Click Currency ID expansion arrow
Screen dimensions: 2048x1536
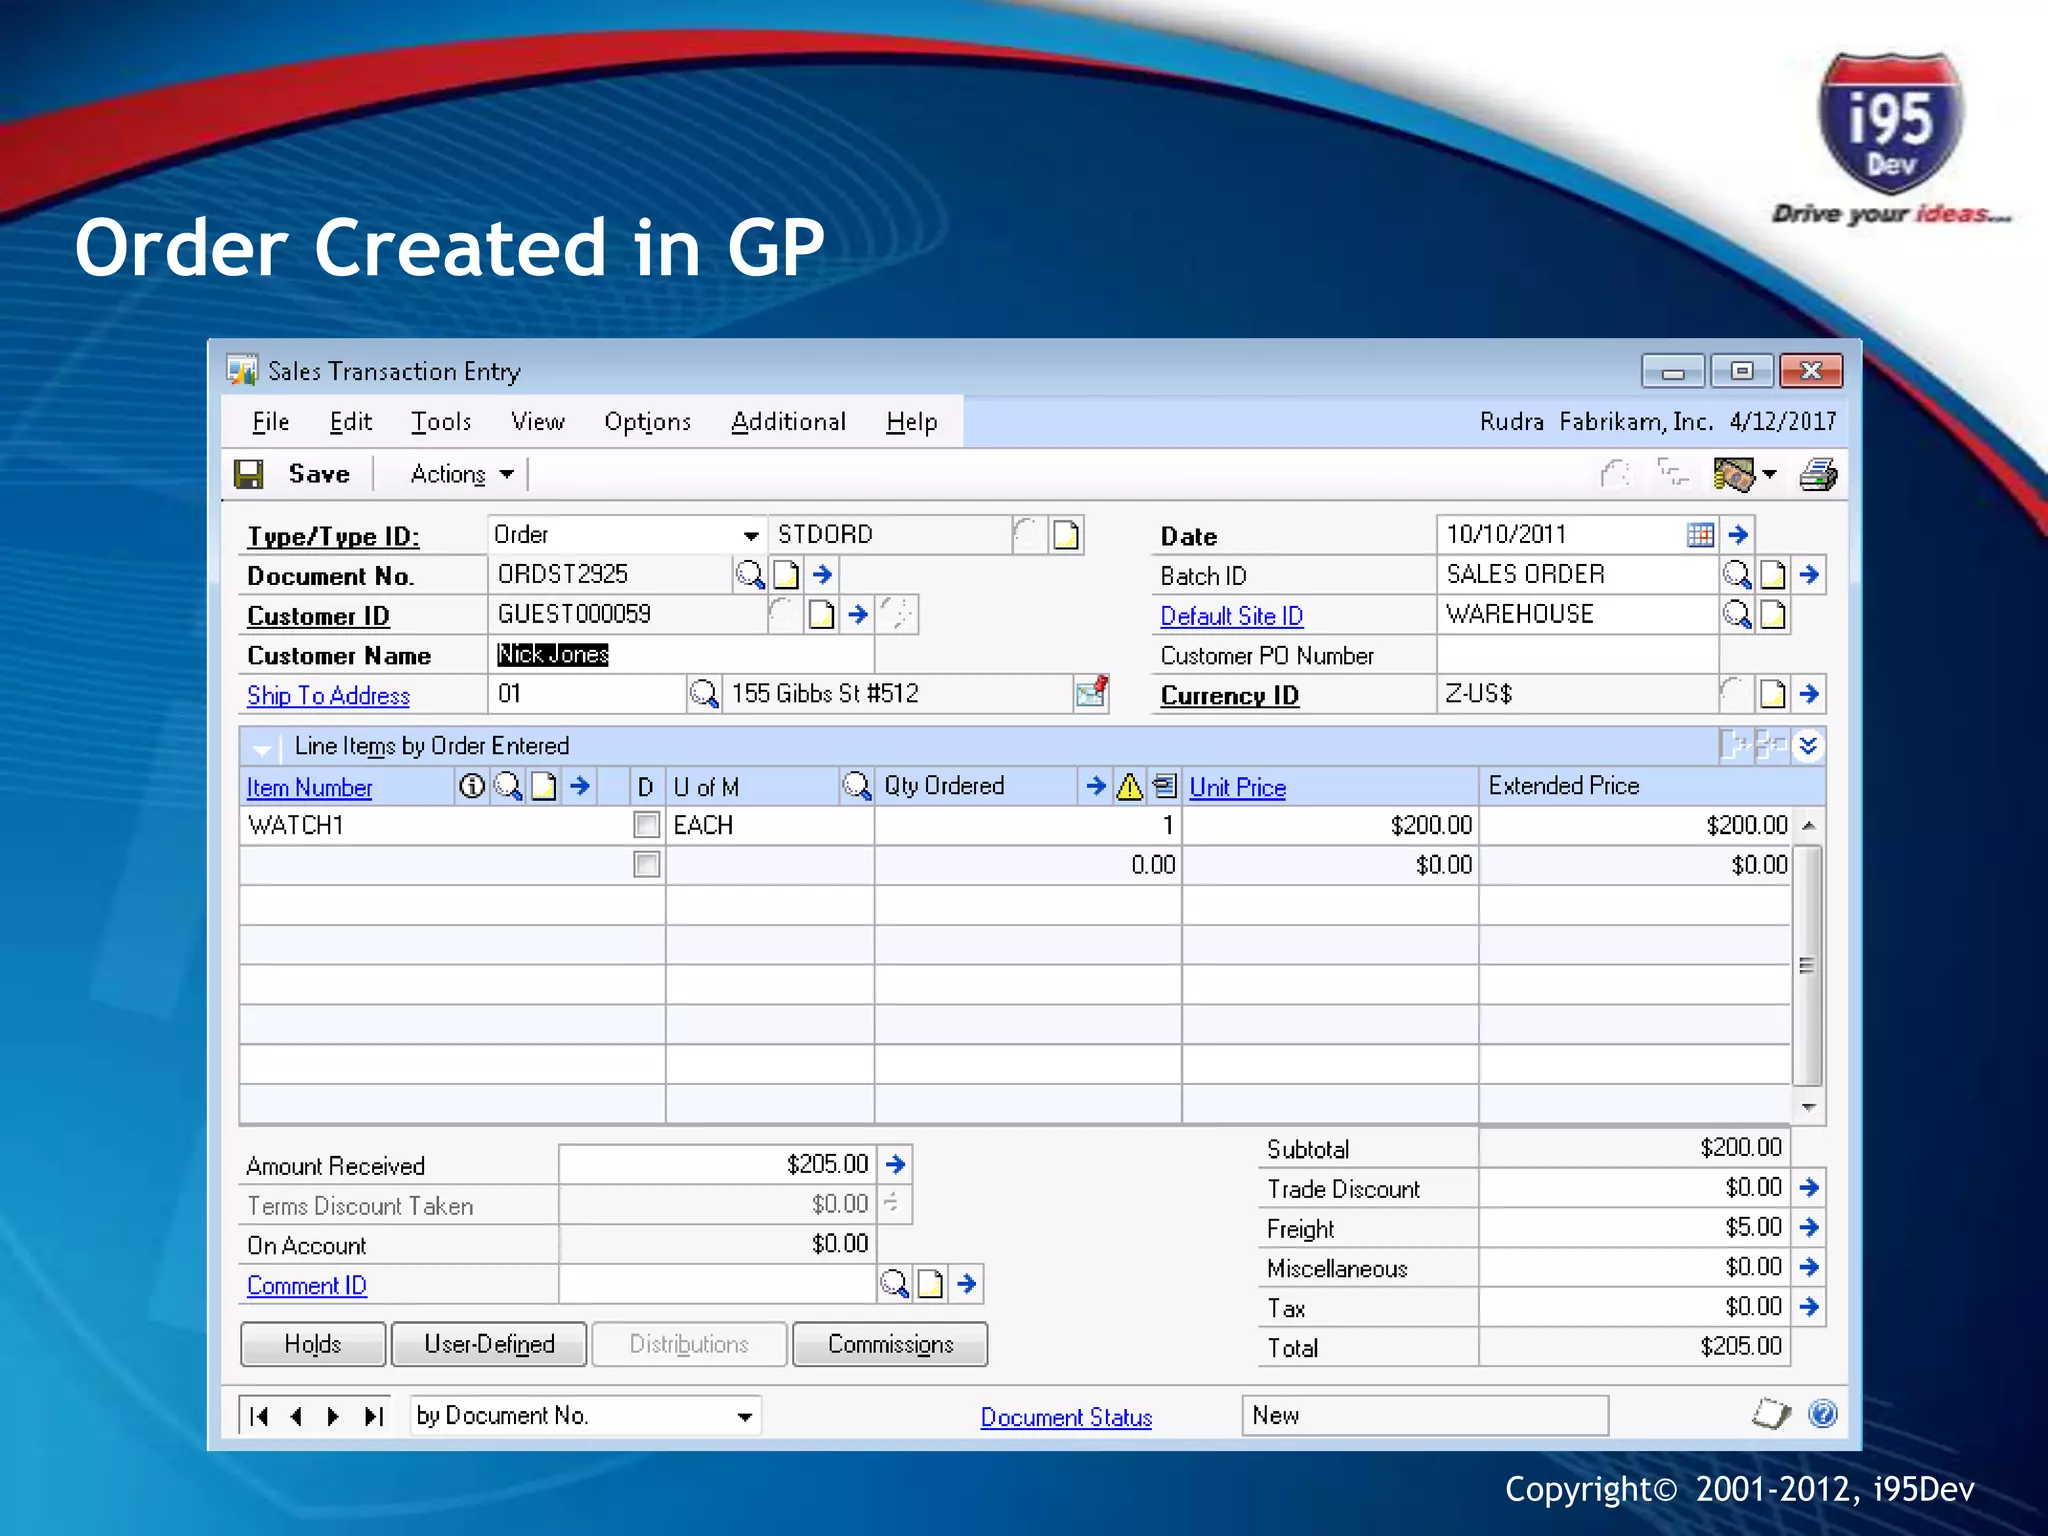tap(1809, 694)
